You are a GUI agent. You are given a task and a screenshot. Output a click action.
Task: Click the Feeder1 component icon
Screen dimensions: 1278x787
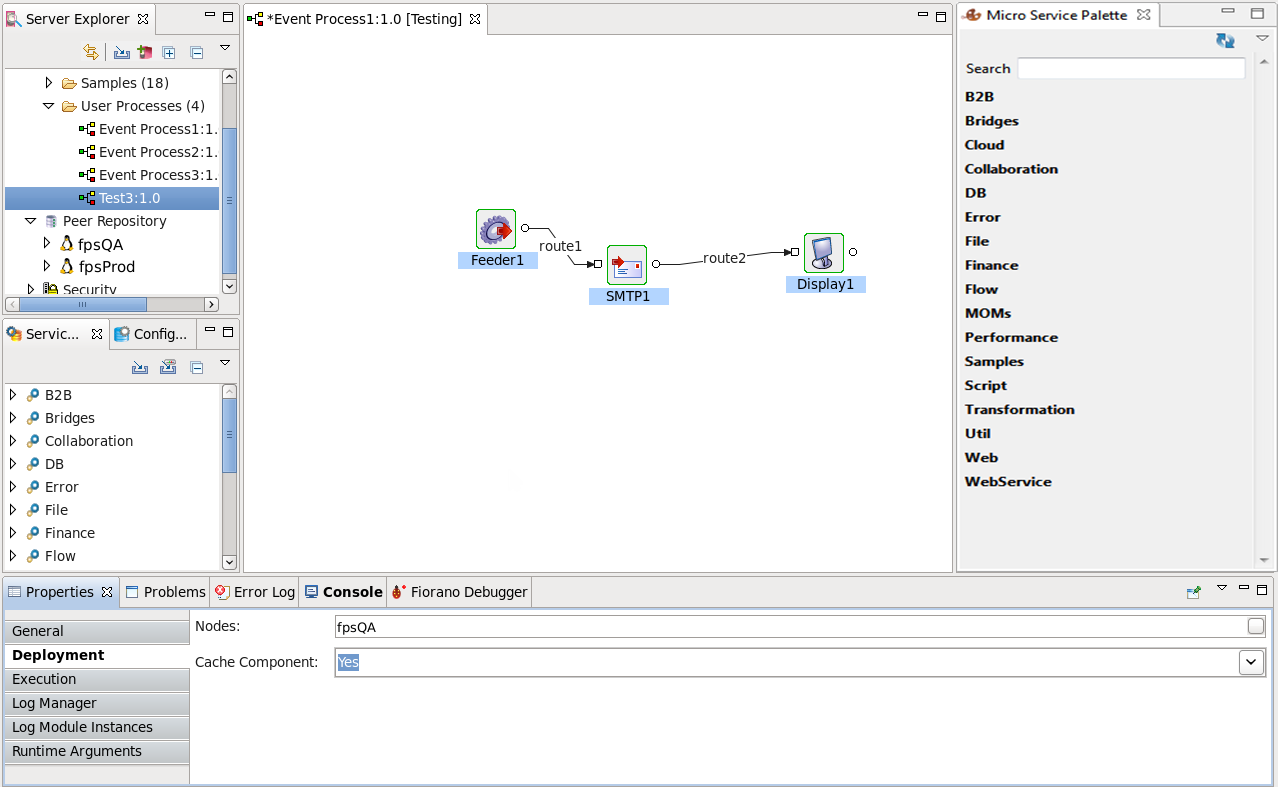[495, 229]
